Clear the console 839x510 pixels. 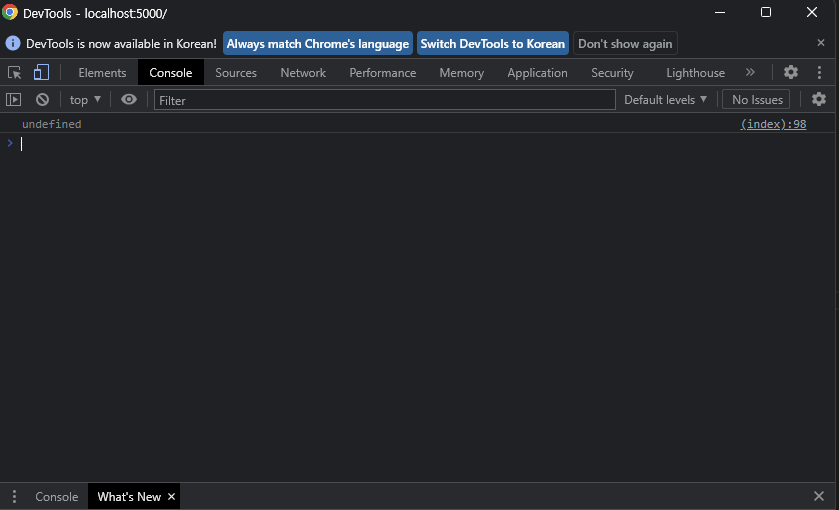(x=42, y=100)
